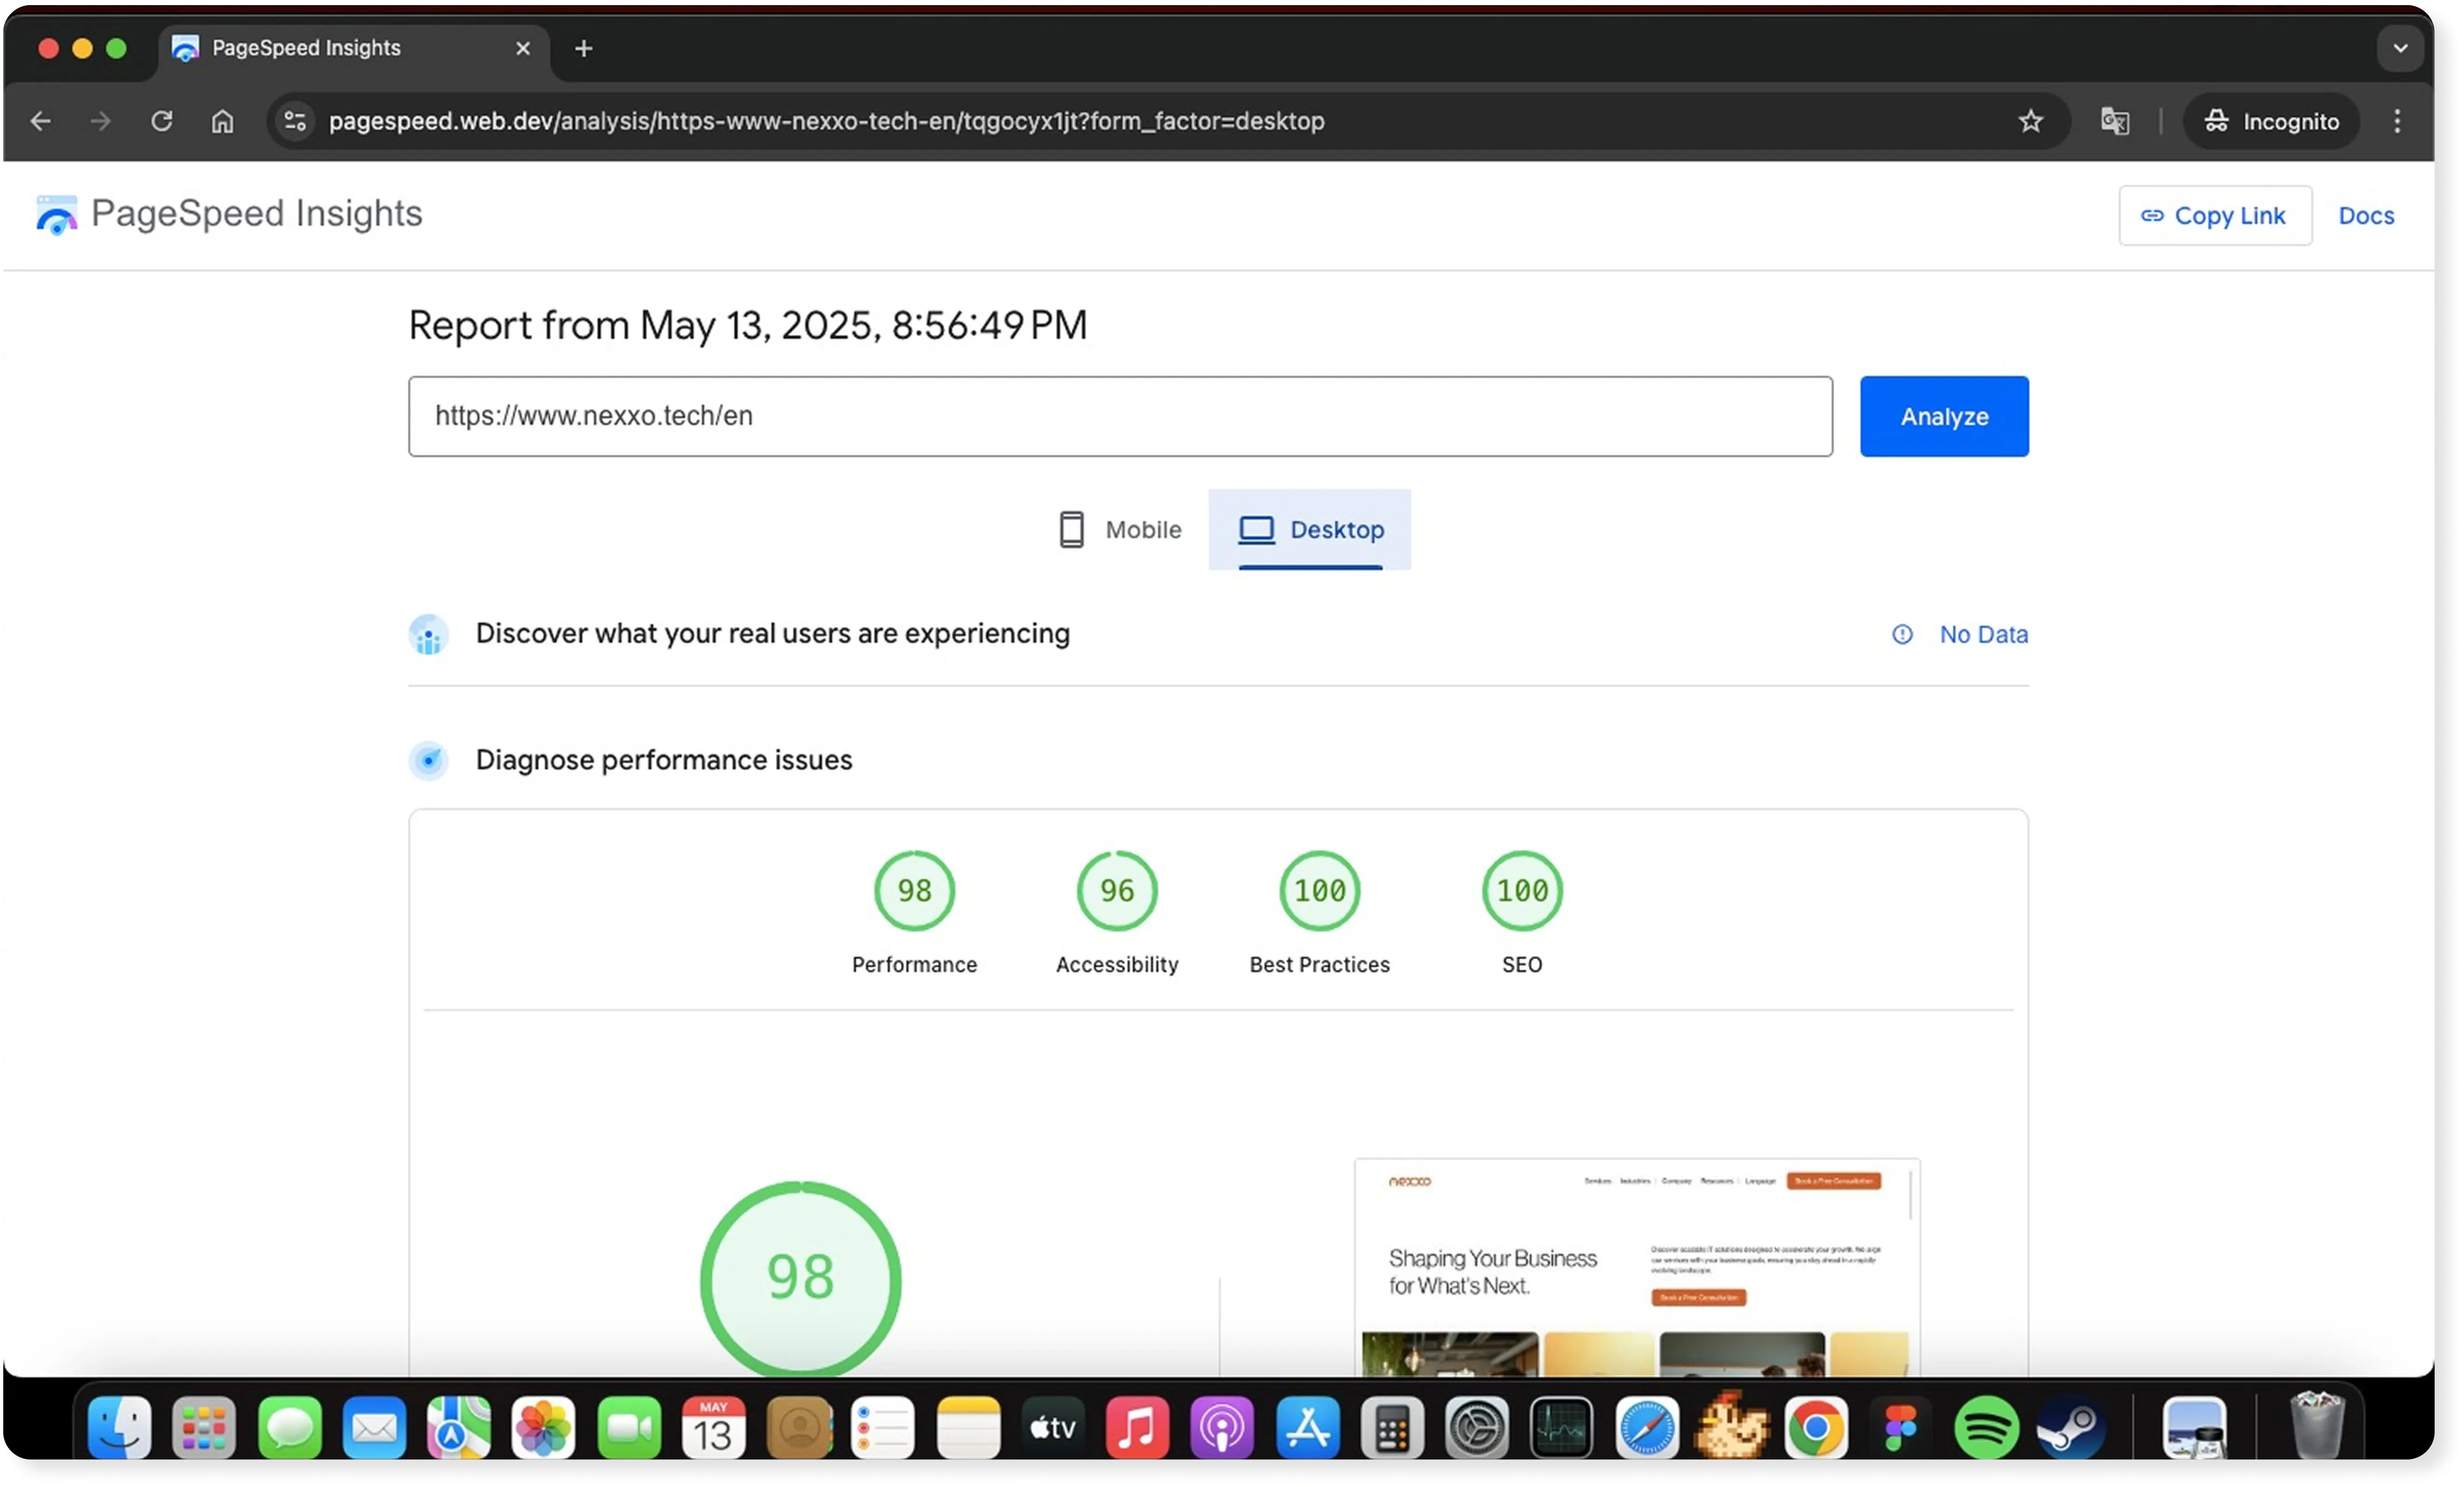Navigate back to the previous page

41,121
